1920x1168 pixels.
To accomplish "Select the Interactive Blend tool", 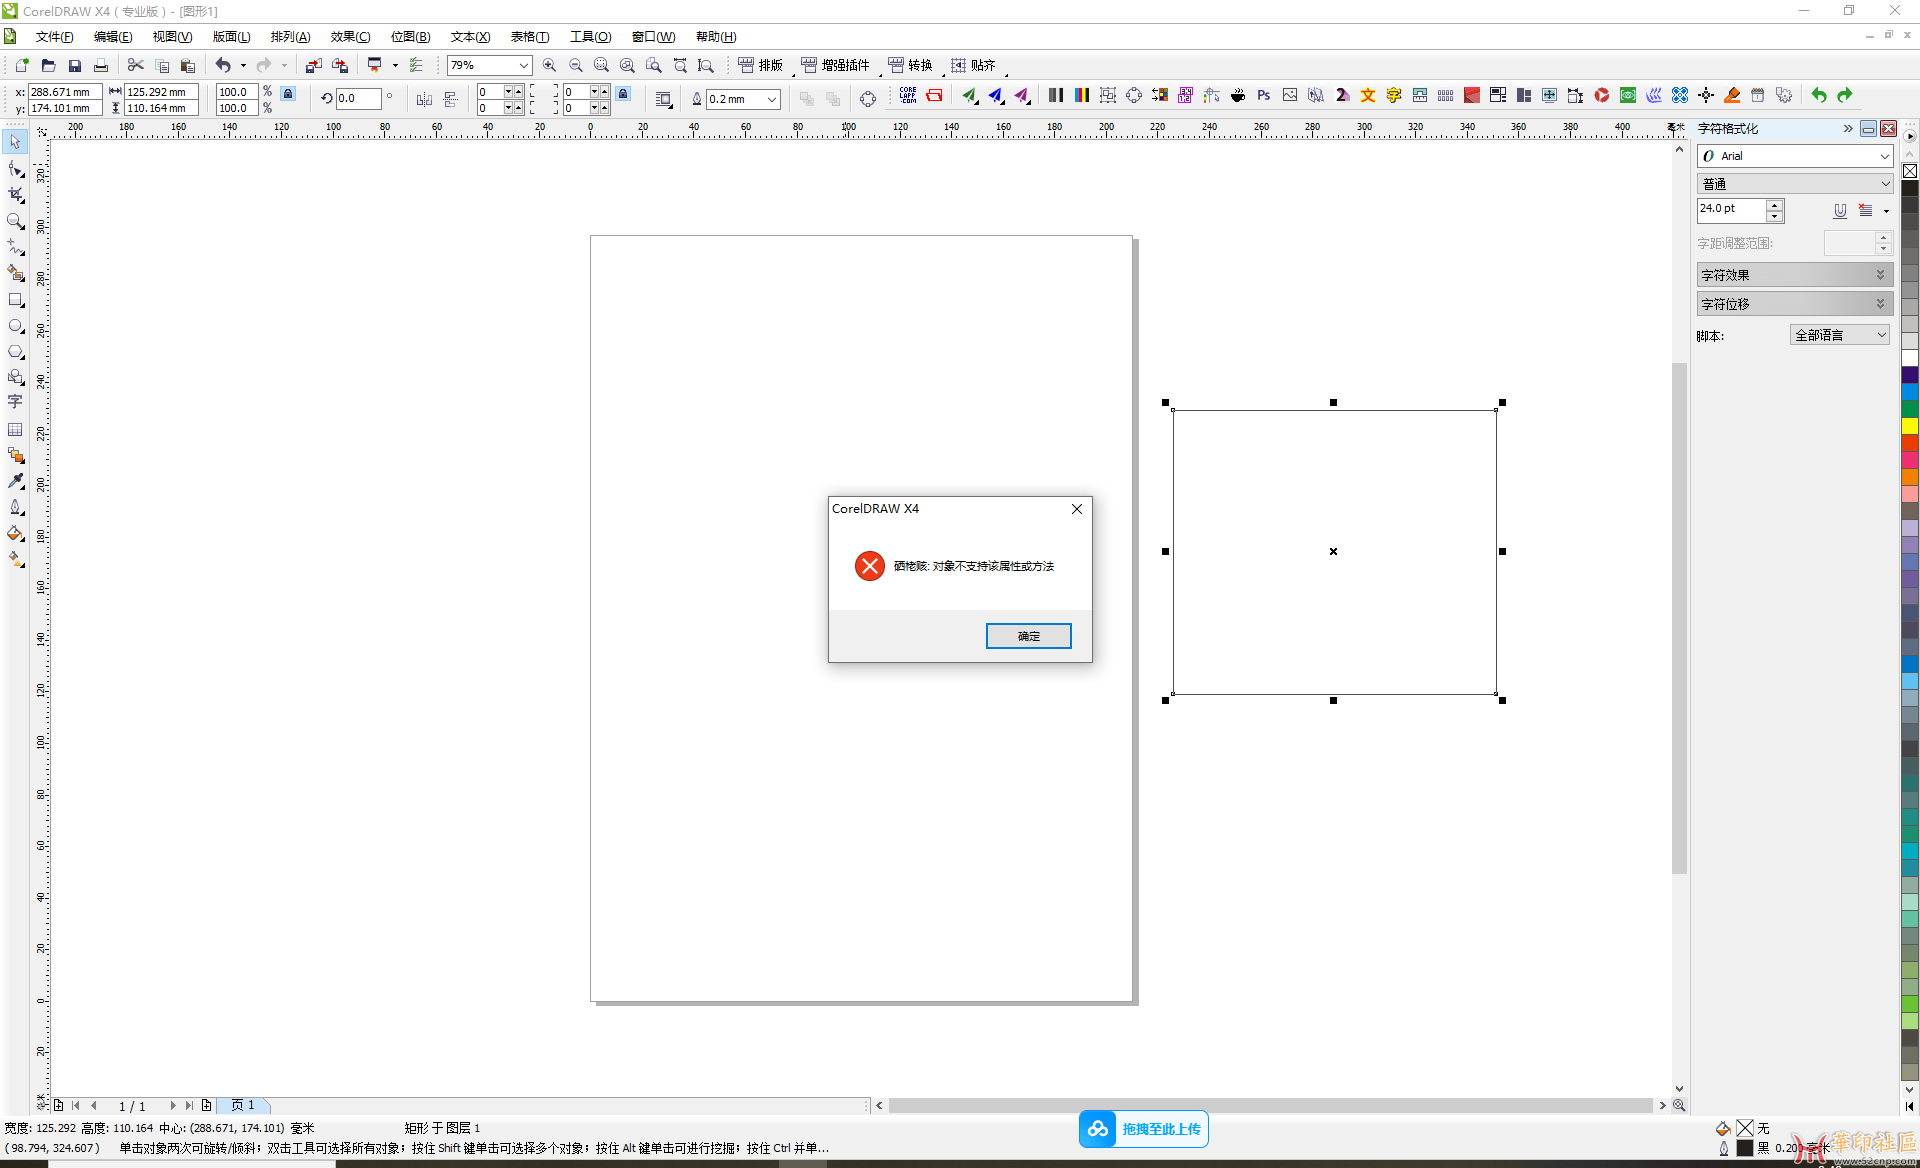I will [15, 455].
